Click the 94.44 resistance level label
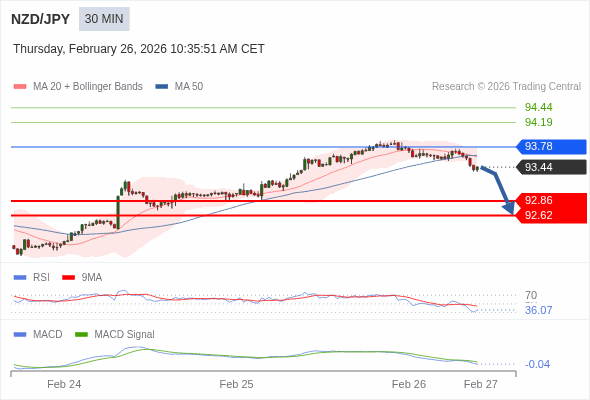The image size is (590, 400). 538,107
